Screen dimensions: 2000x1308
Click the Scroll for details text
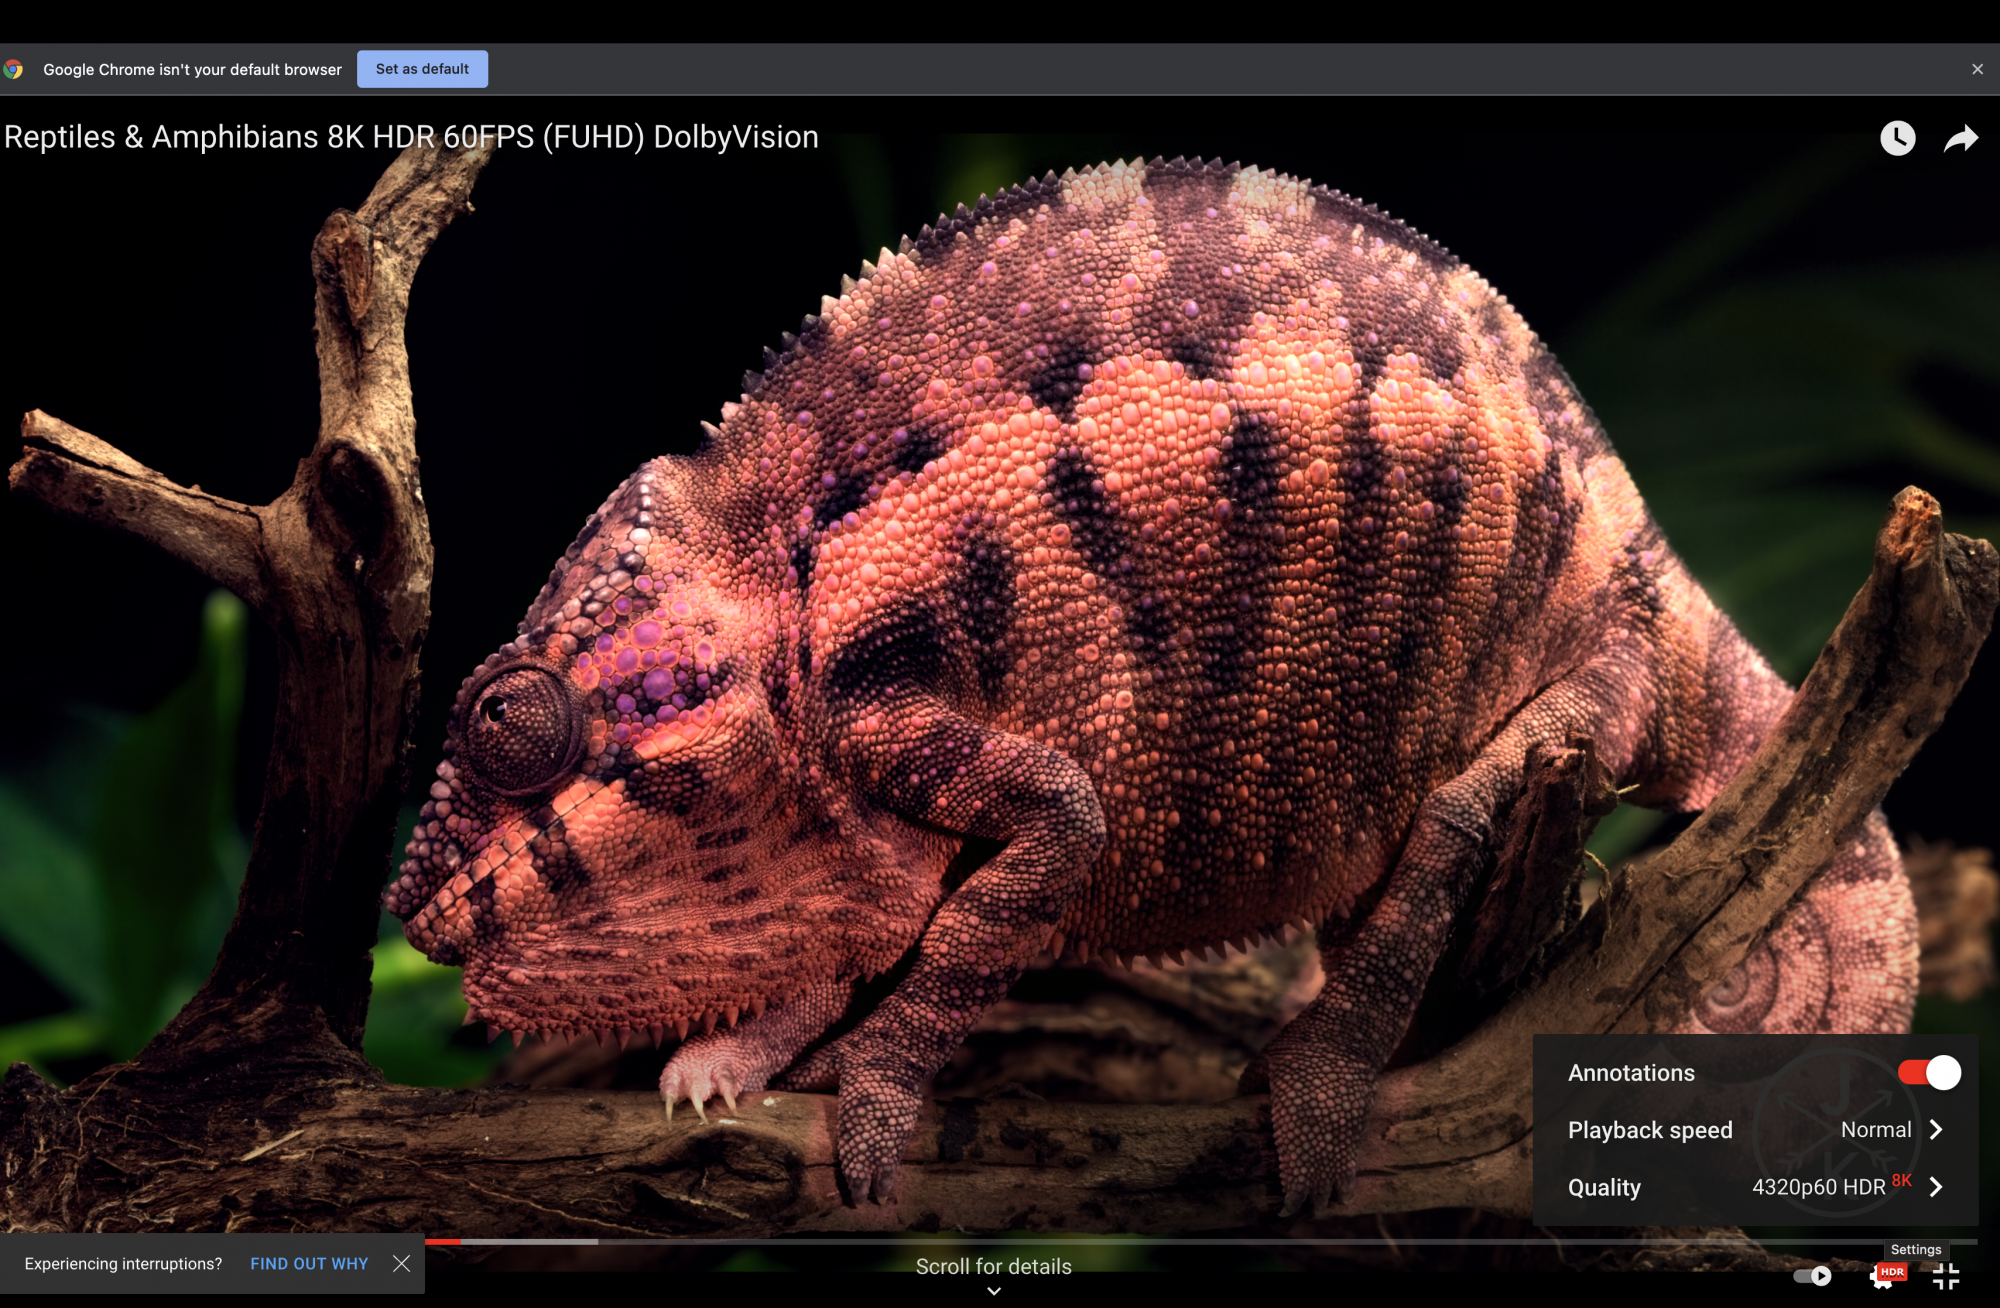click(993, 1266)
